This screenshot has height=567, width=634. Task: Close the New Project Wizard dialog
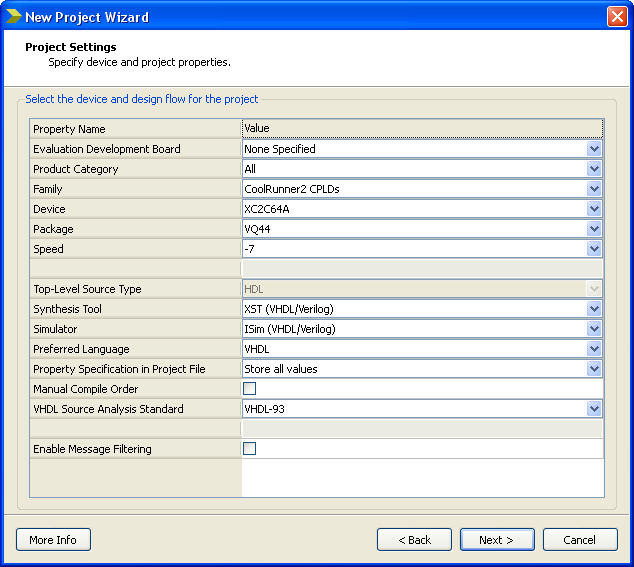[x=617, y=17]
